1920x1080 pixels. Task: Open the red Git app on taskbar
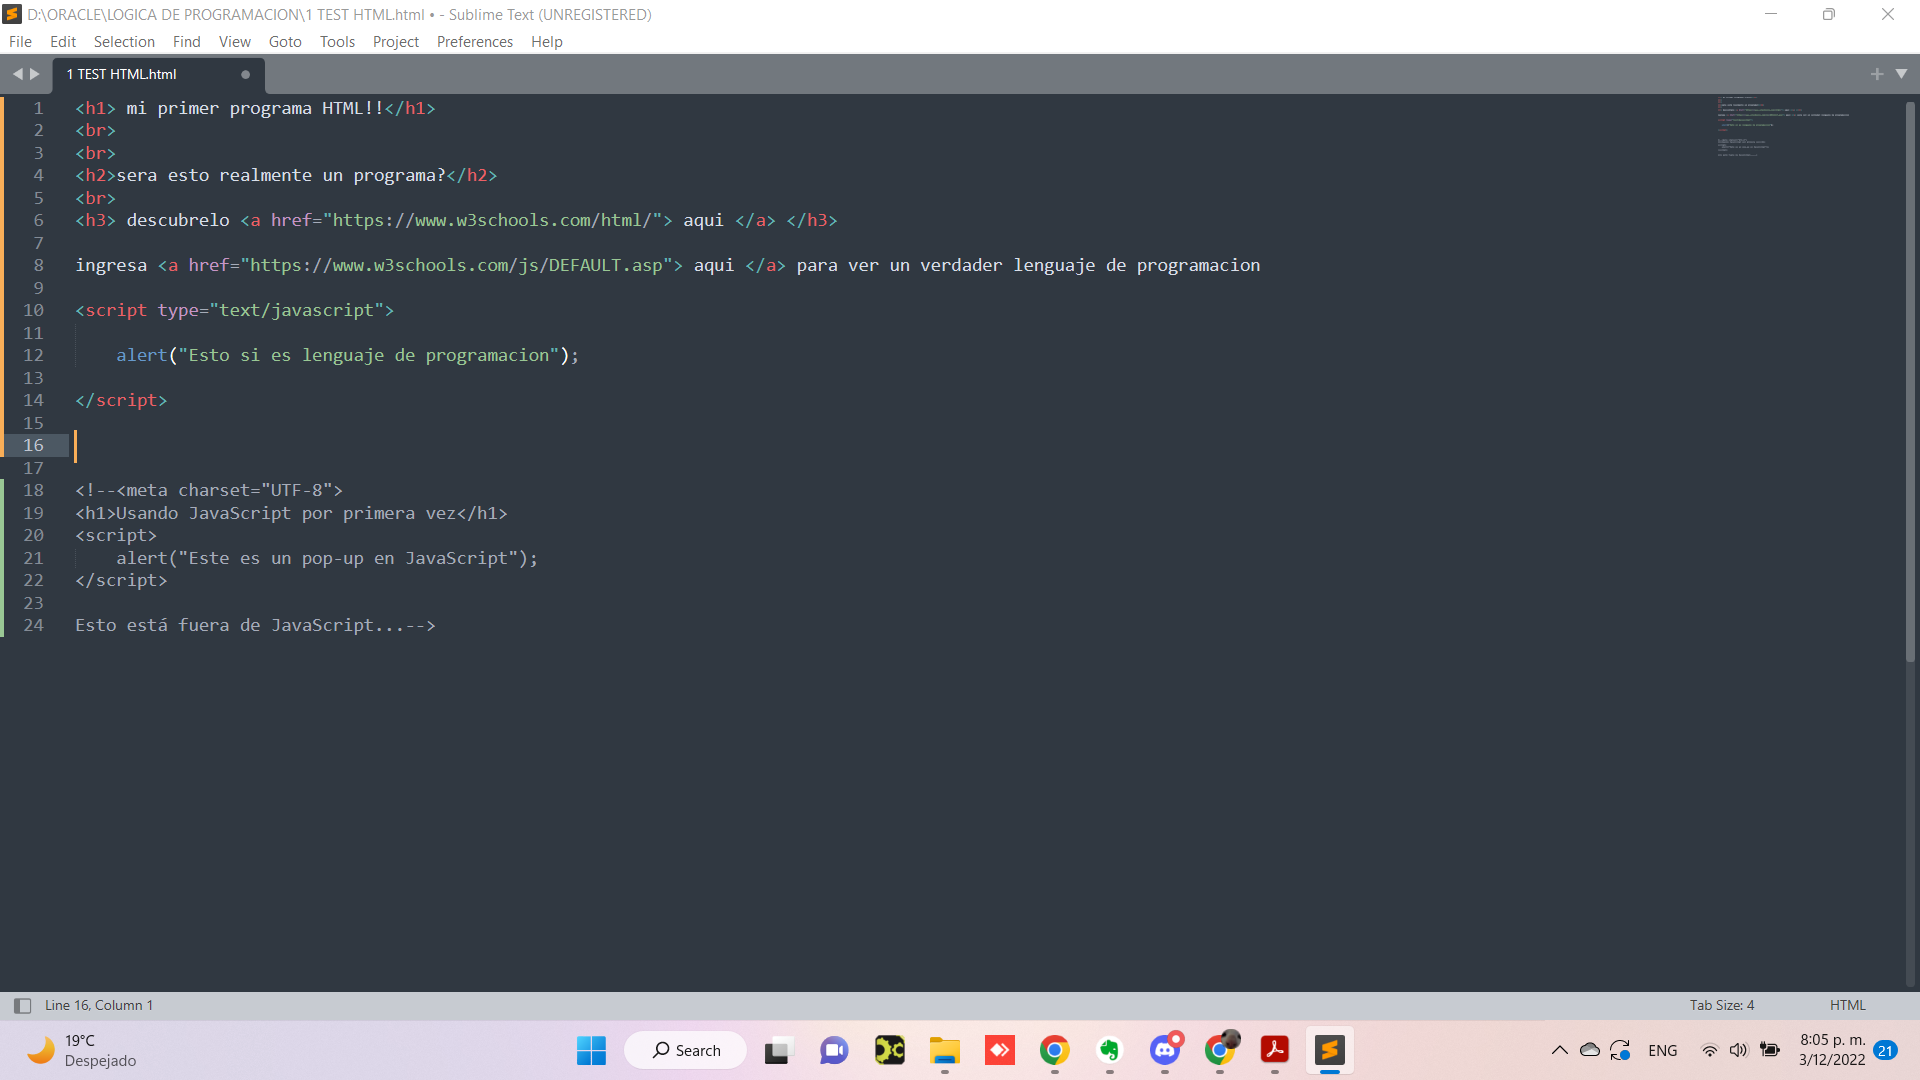point(999,1050)
